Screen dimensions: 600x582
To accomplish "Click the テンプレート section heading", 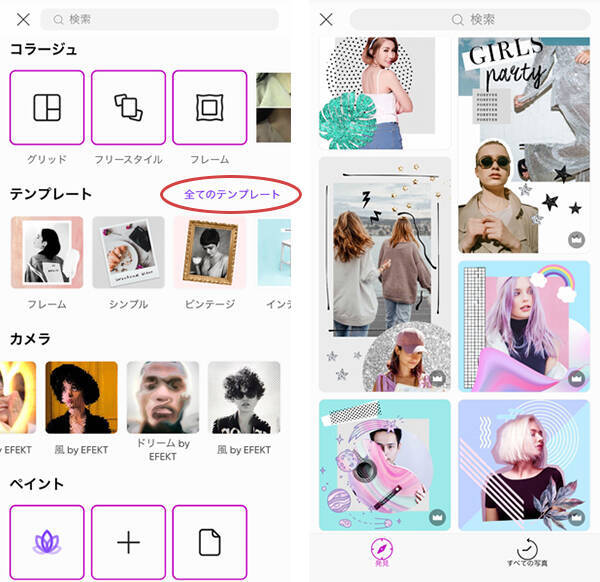I will pyautogui.click(x=51, y=194).
